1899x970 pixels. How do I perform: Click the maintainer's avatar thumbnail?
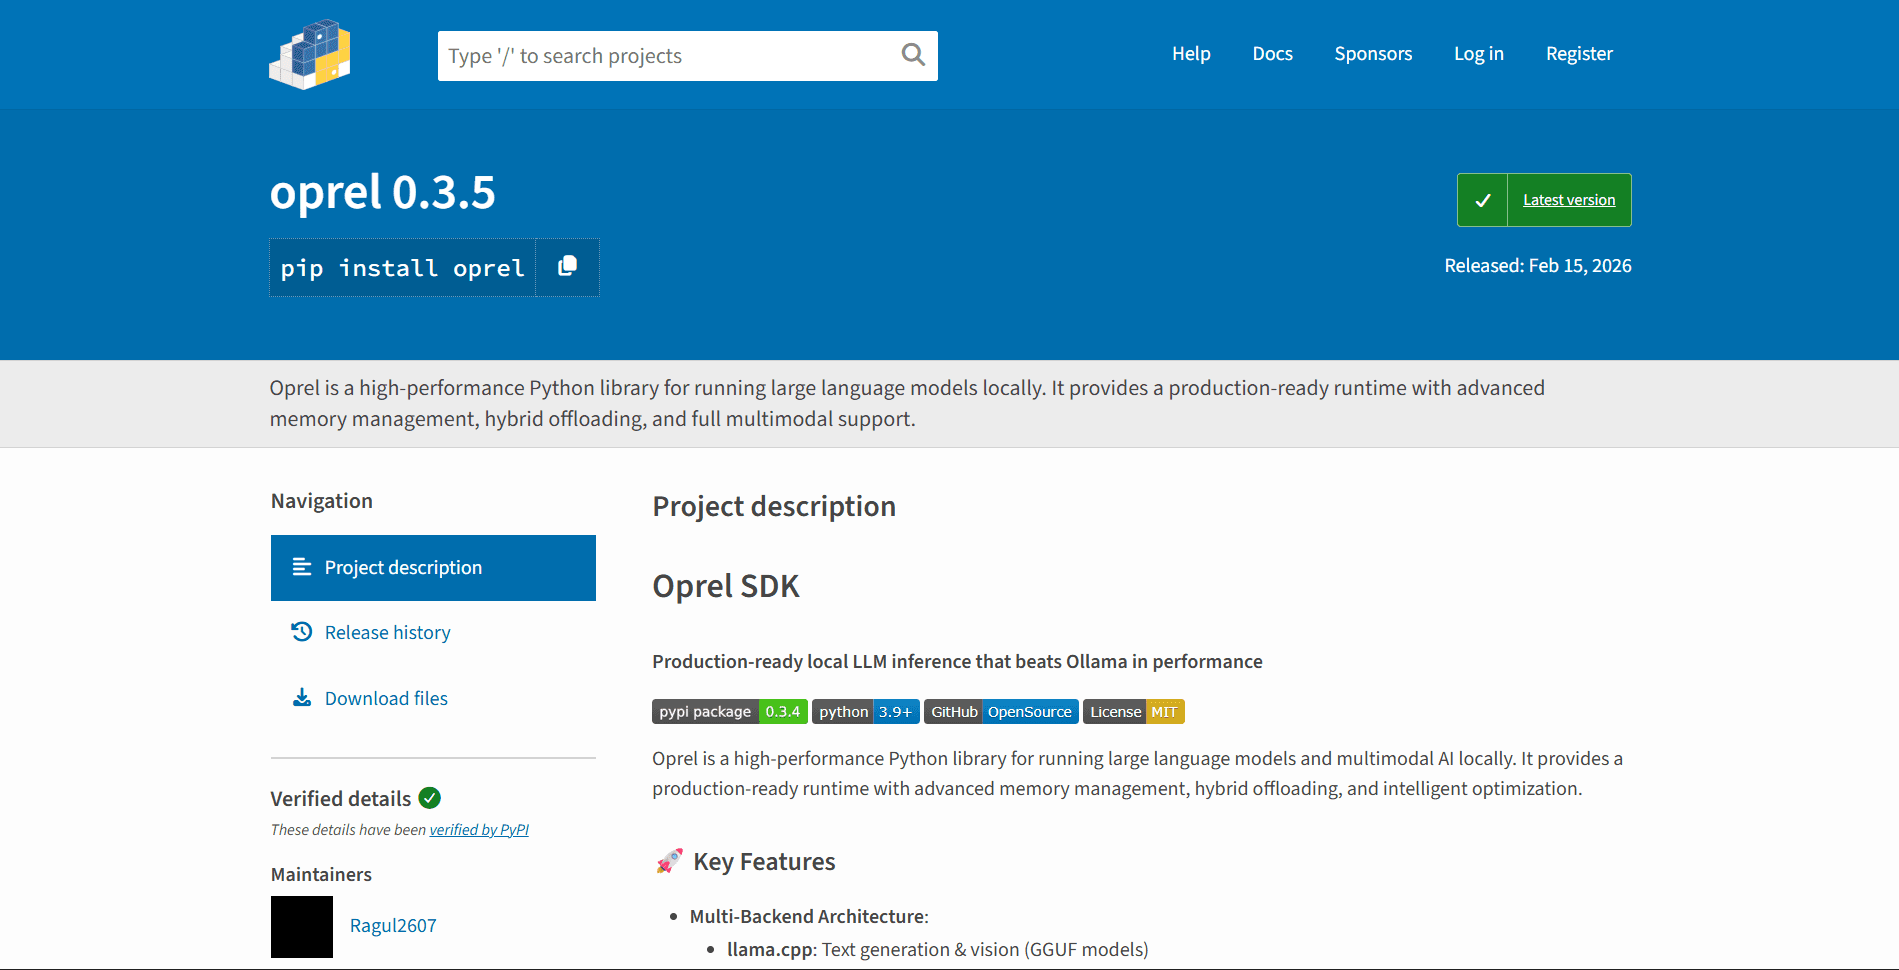pos(300,926)
